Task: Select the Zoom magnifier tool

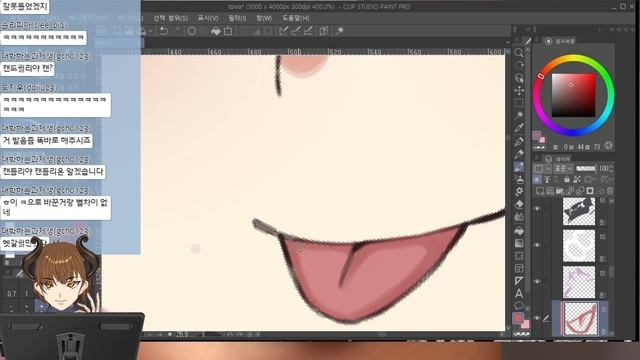Action: [x=519, y=53]
